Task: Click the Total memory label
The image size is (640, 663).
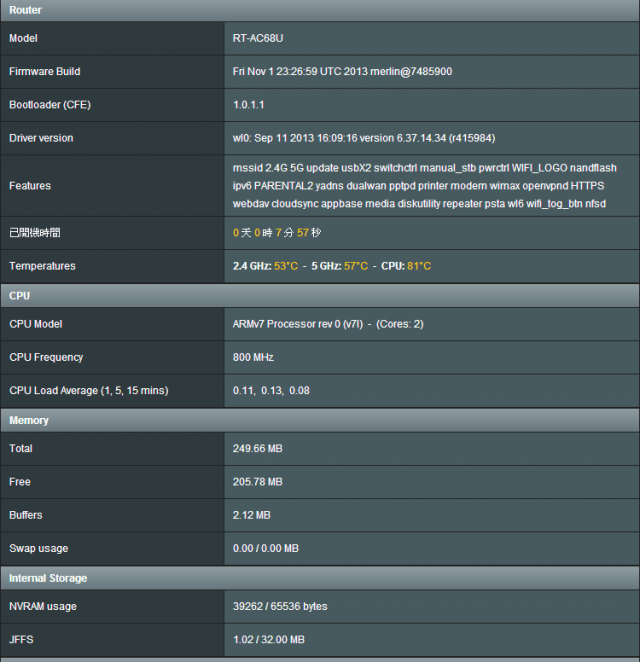Action: pyautogui.click(x=21, y=449)
